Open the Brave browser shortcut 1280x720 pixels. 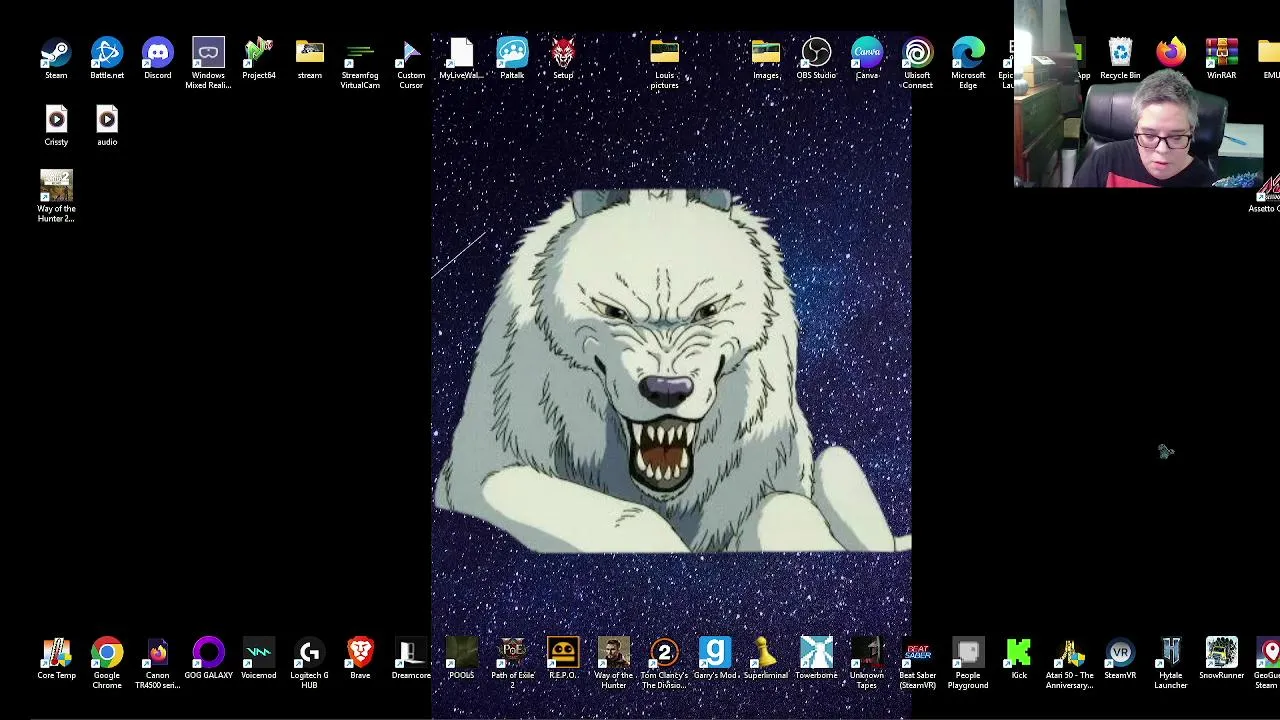[360, 653]
